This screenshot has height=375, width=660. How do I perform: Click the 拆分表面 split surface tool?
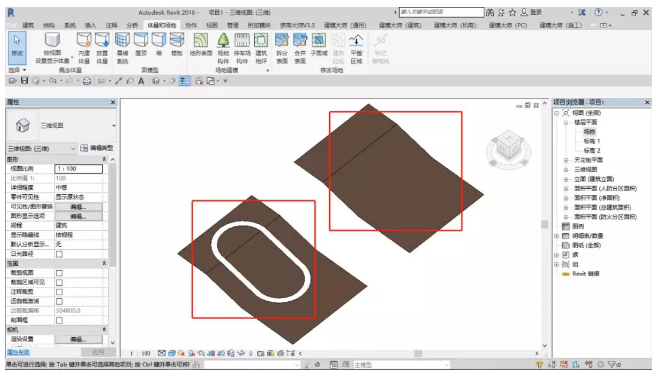282,48
